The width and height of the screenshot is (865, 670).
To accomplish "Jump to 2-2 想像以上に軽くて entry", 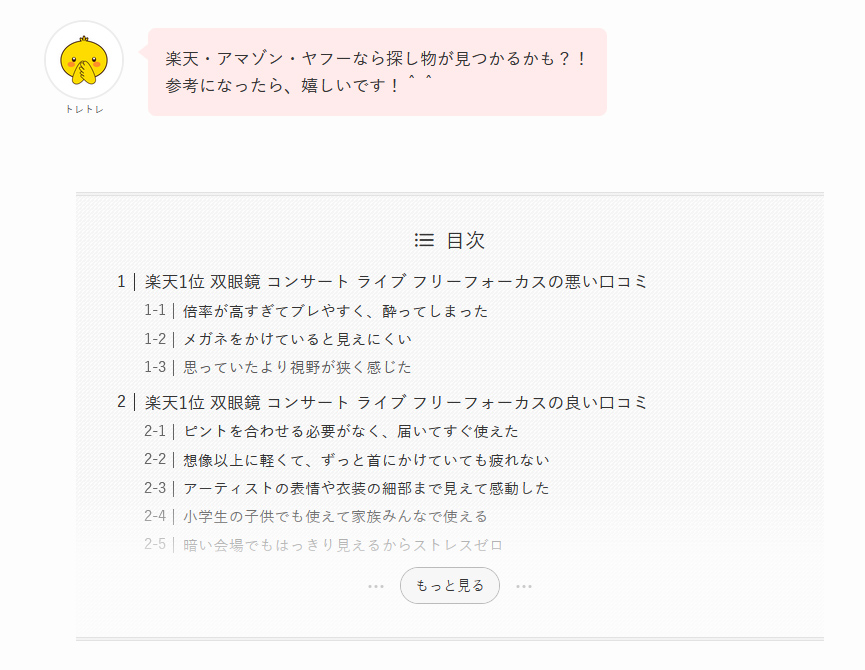I will pos(366,460).
